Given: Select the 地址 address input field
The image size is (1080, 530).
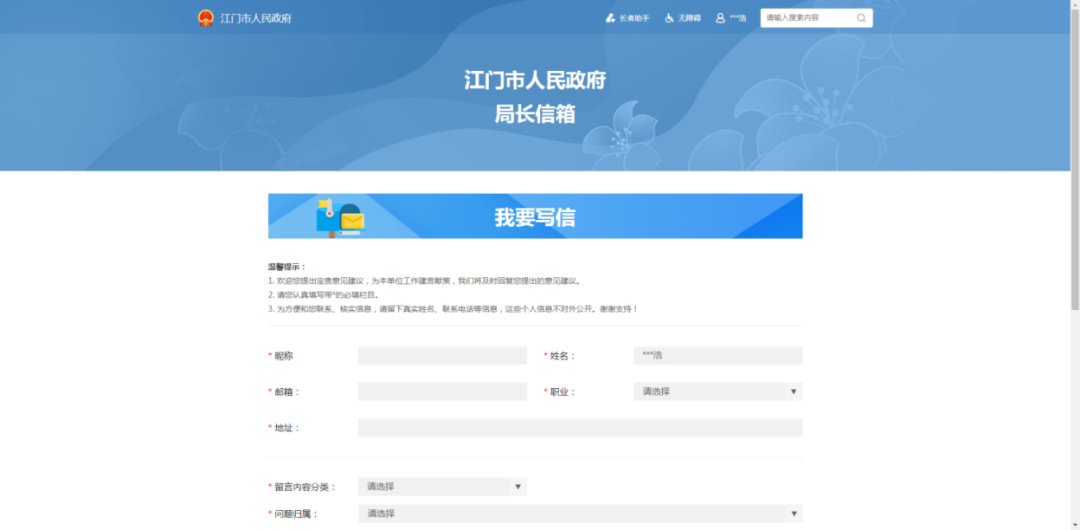Looking at the screenshot, I should (580, 428).
